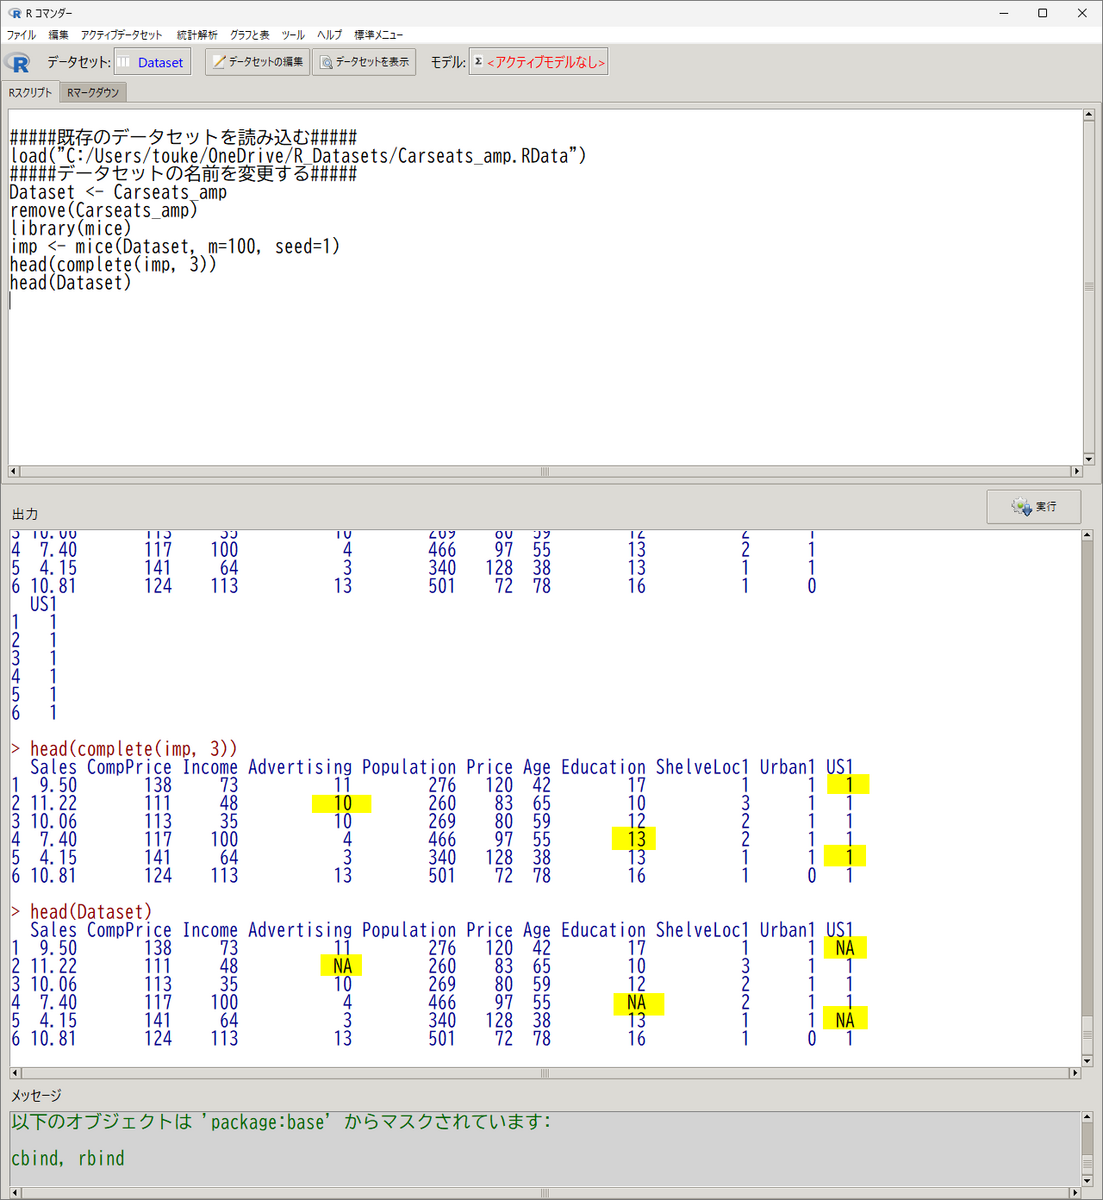This screenshot has height=1200, width=1103.
Task: Click the データセットを表示 view dataset button
Action: [364, 62]
